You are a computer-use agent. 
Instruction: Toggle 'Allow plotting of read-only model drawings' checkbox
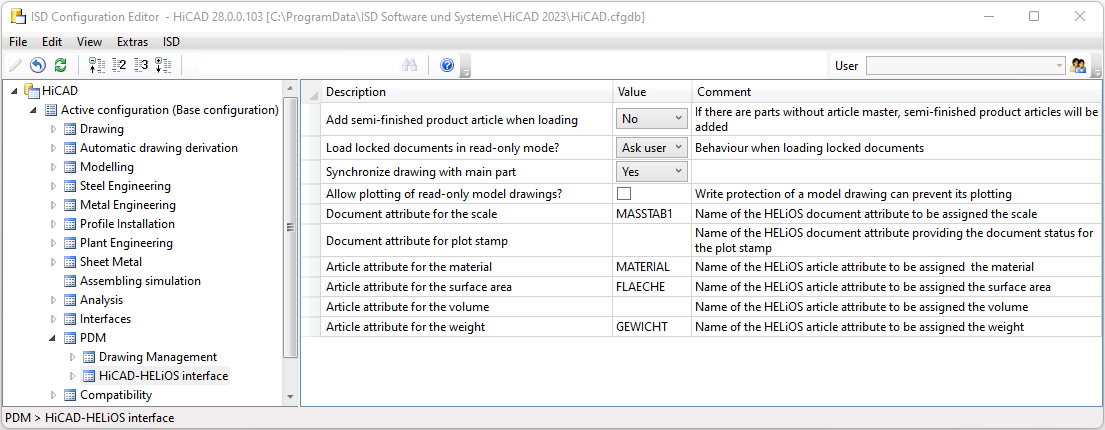[624, 194]
